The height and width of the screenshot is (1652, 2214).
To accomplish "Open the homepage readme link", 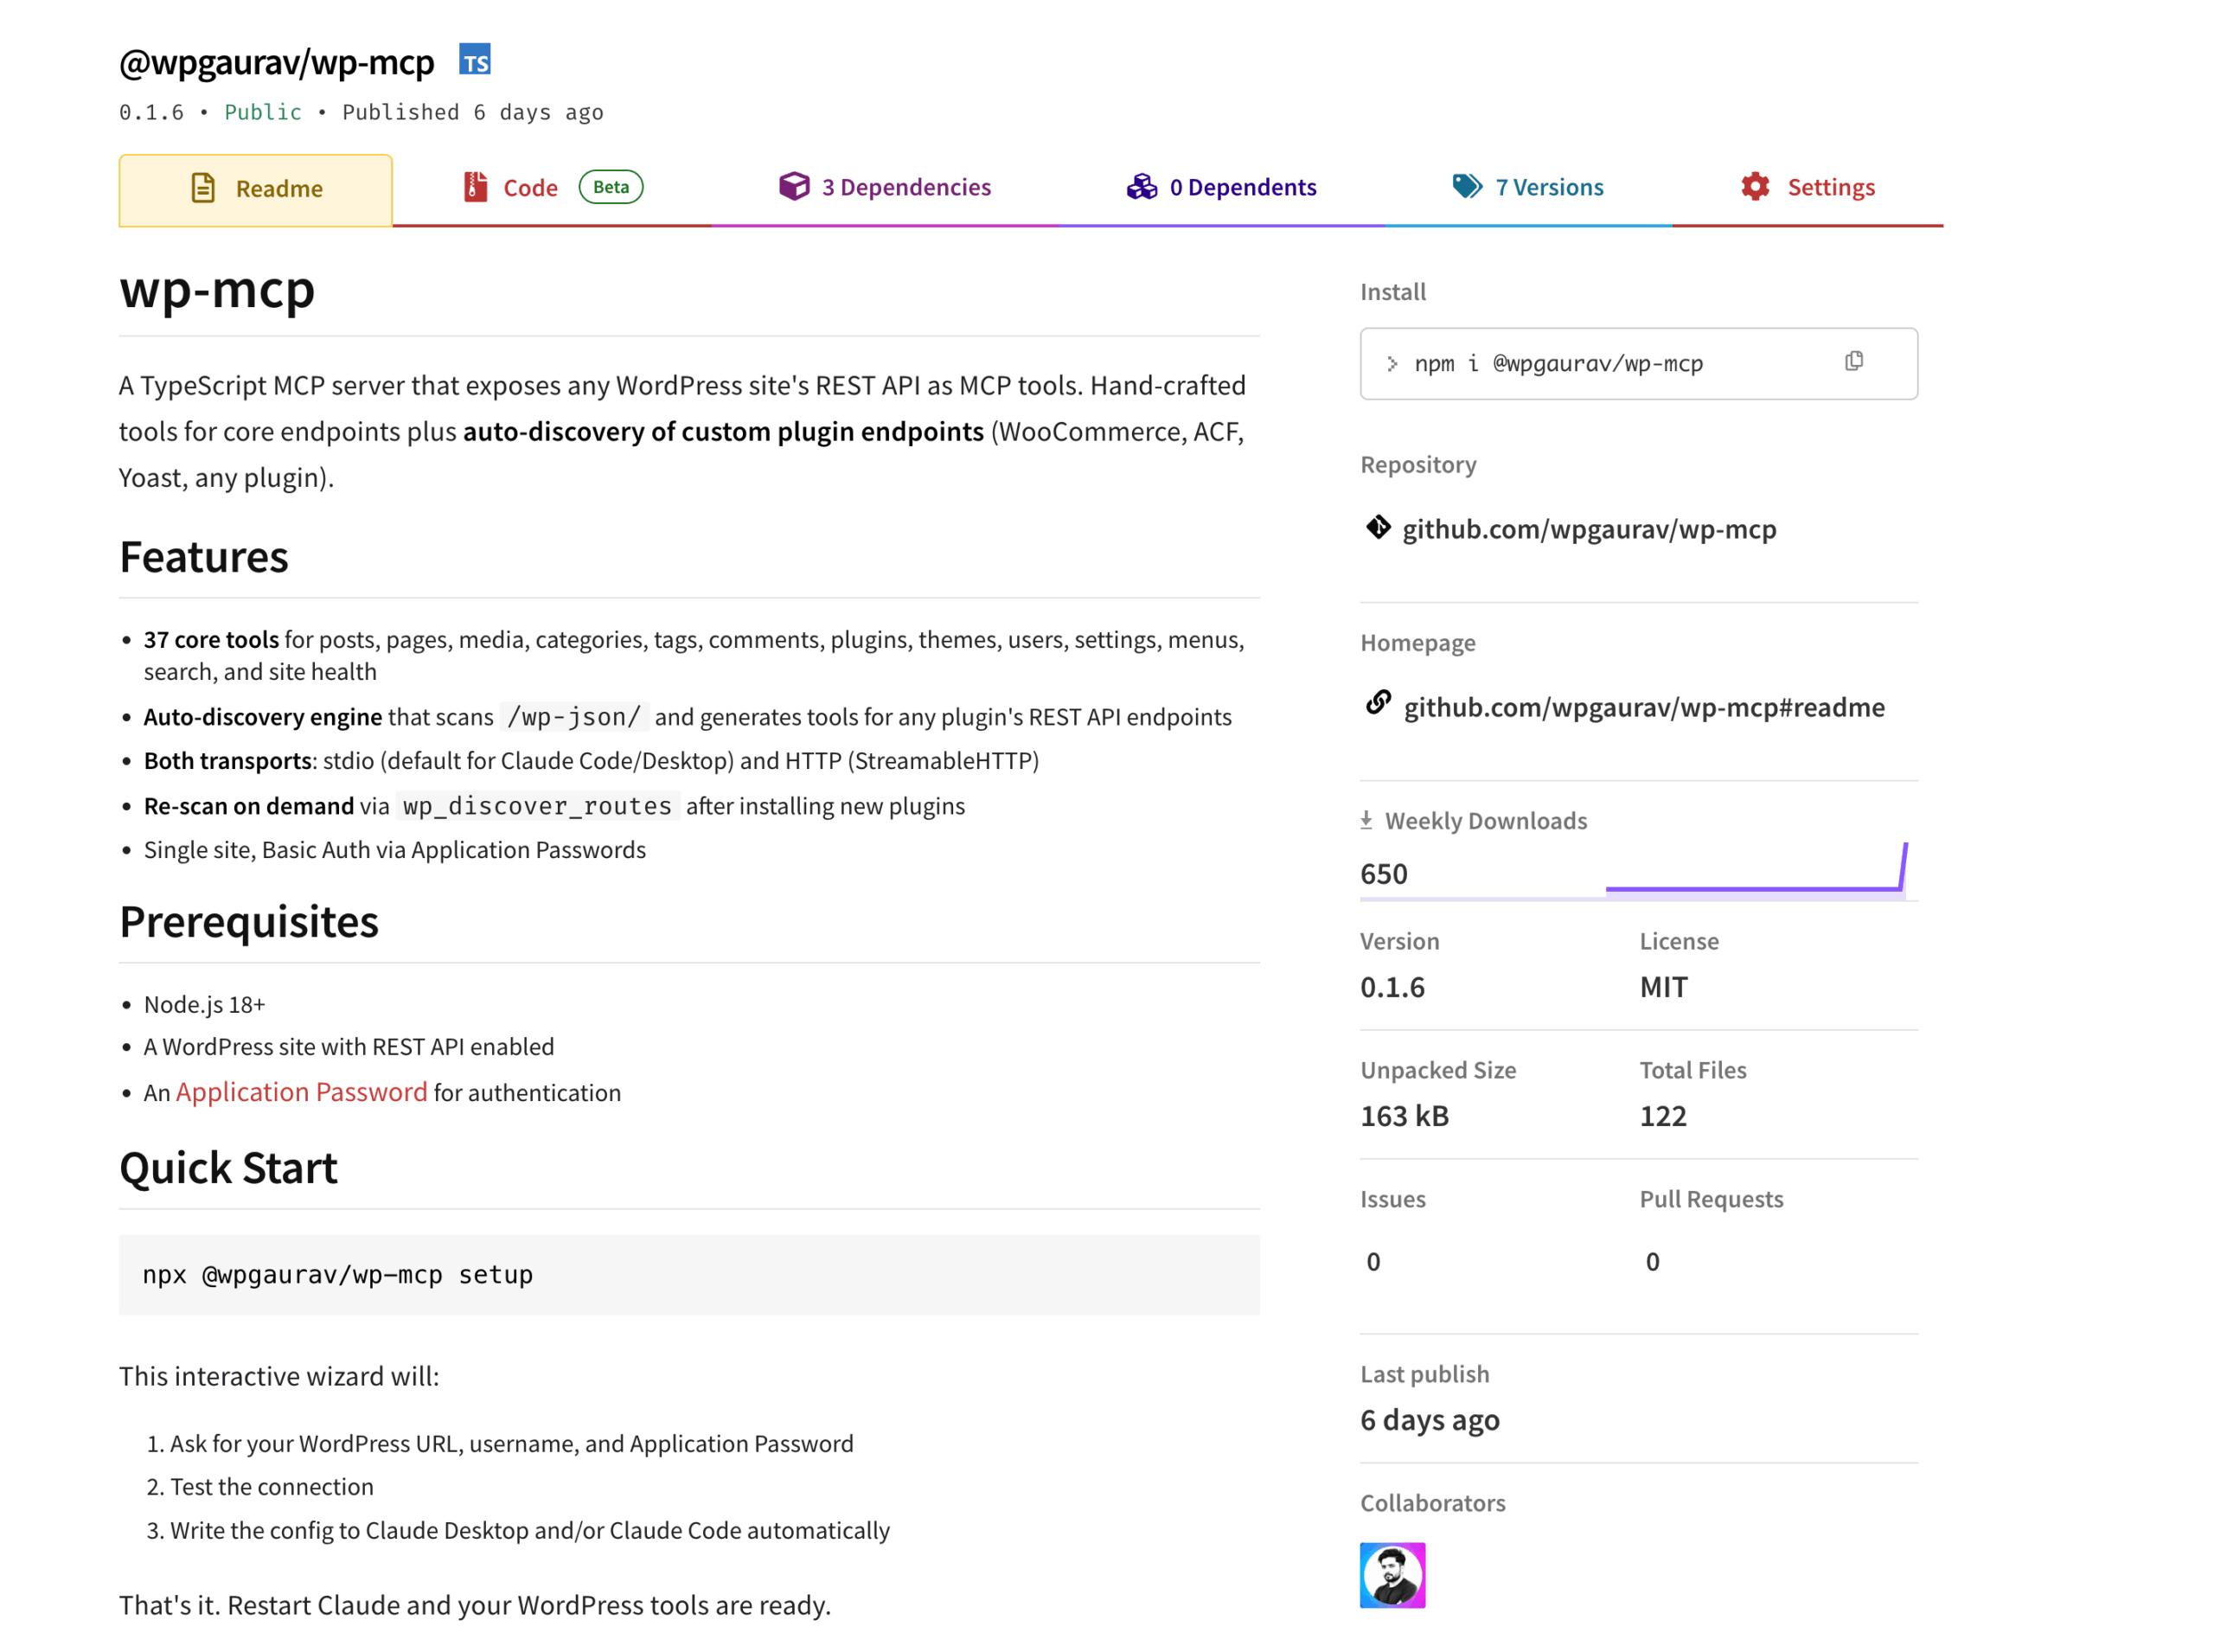I will coord(1644,707).
